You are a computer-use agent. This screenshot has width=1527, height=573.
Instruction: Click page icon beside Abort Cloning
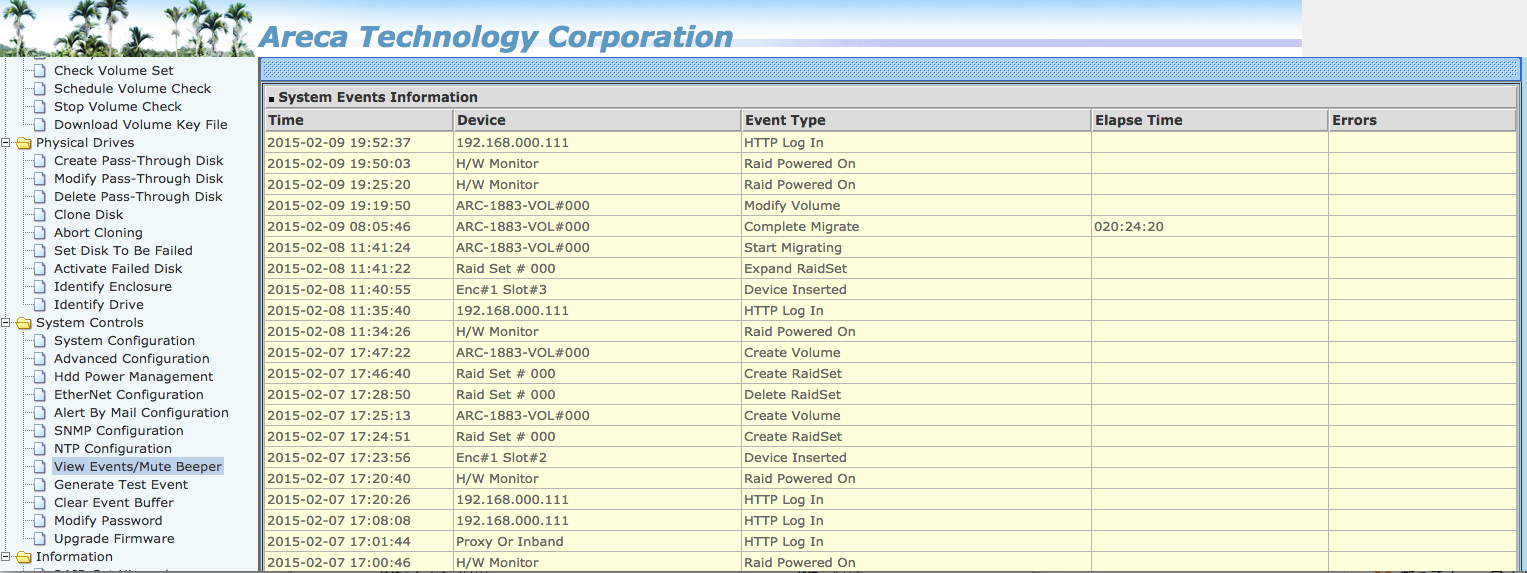(x=40, y=233)
